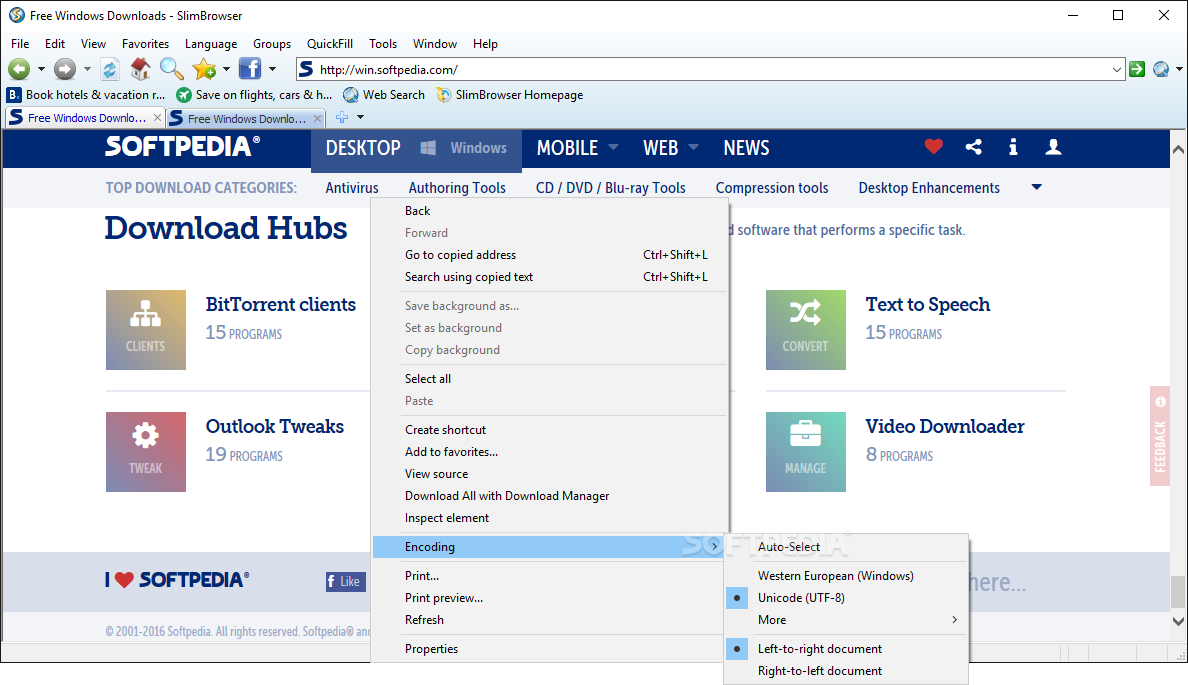Open a new tab with plus icon
Screen dimensions: 1188x685
pyautogui.click(x=342, y=117)
